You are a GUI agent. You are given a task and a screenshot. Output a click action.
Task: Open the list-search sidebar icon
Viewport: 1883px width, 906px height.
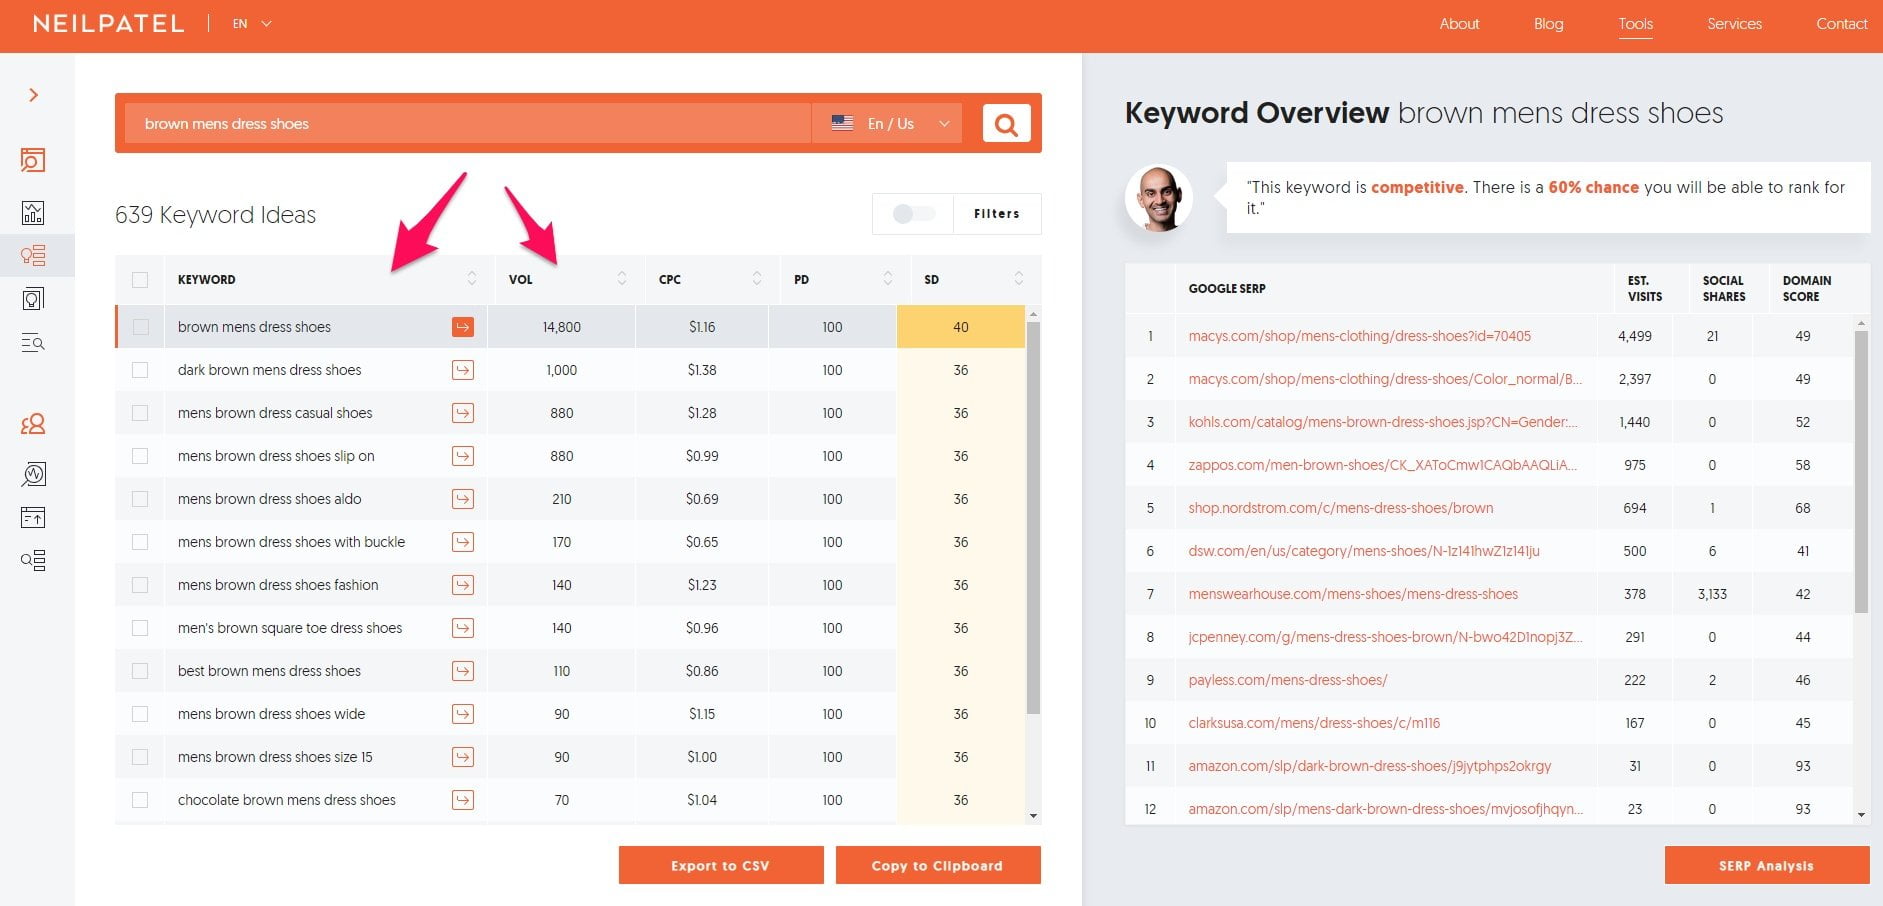pyautogui.click(x=33, y=343)
